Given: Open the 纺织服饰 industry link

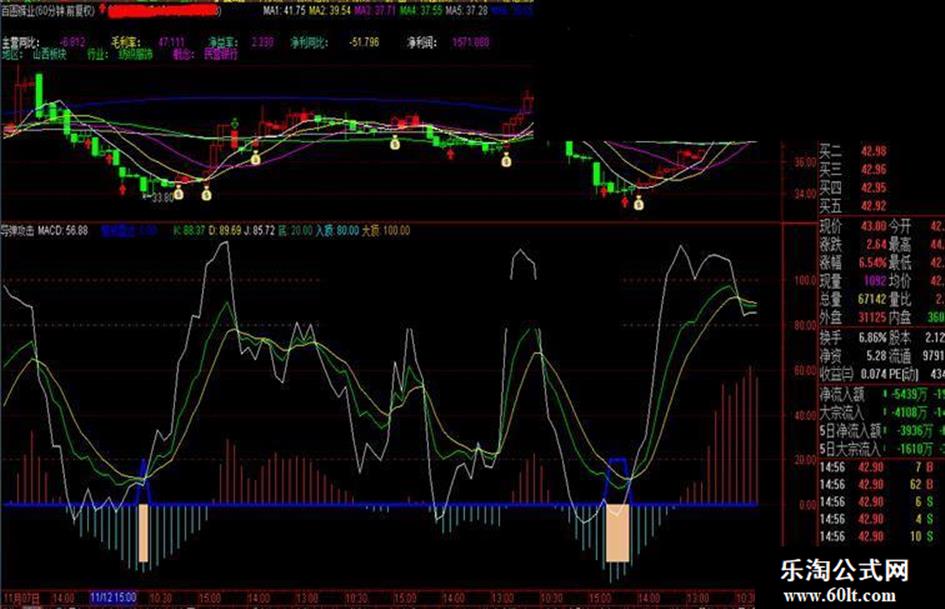Looking at the screenshot, I should point(136,54).
